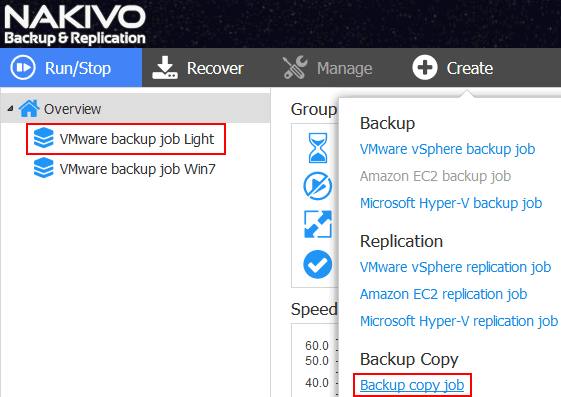This screenshot has height=397, width=561.
Task: Click the blue checkmark circle icon
Action: (x=318, y=264)
